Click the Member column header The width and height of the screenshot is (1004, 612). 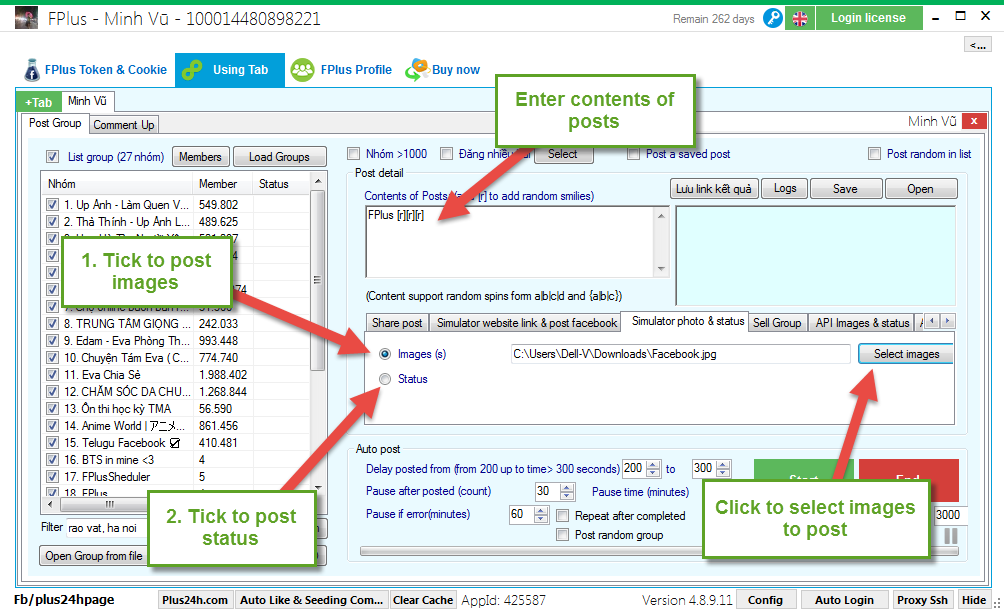tap(218, 184)
